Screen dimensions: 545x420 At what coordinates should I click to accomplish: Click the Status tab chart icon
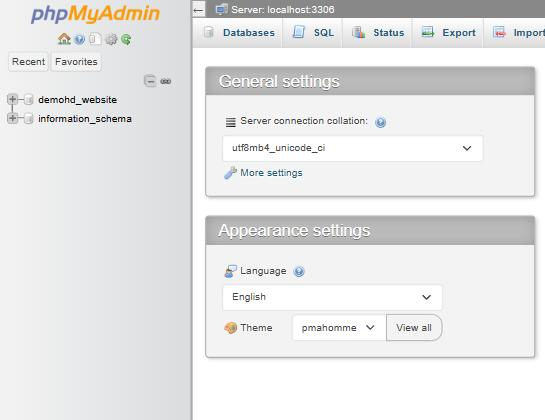(x=358, y=32)
